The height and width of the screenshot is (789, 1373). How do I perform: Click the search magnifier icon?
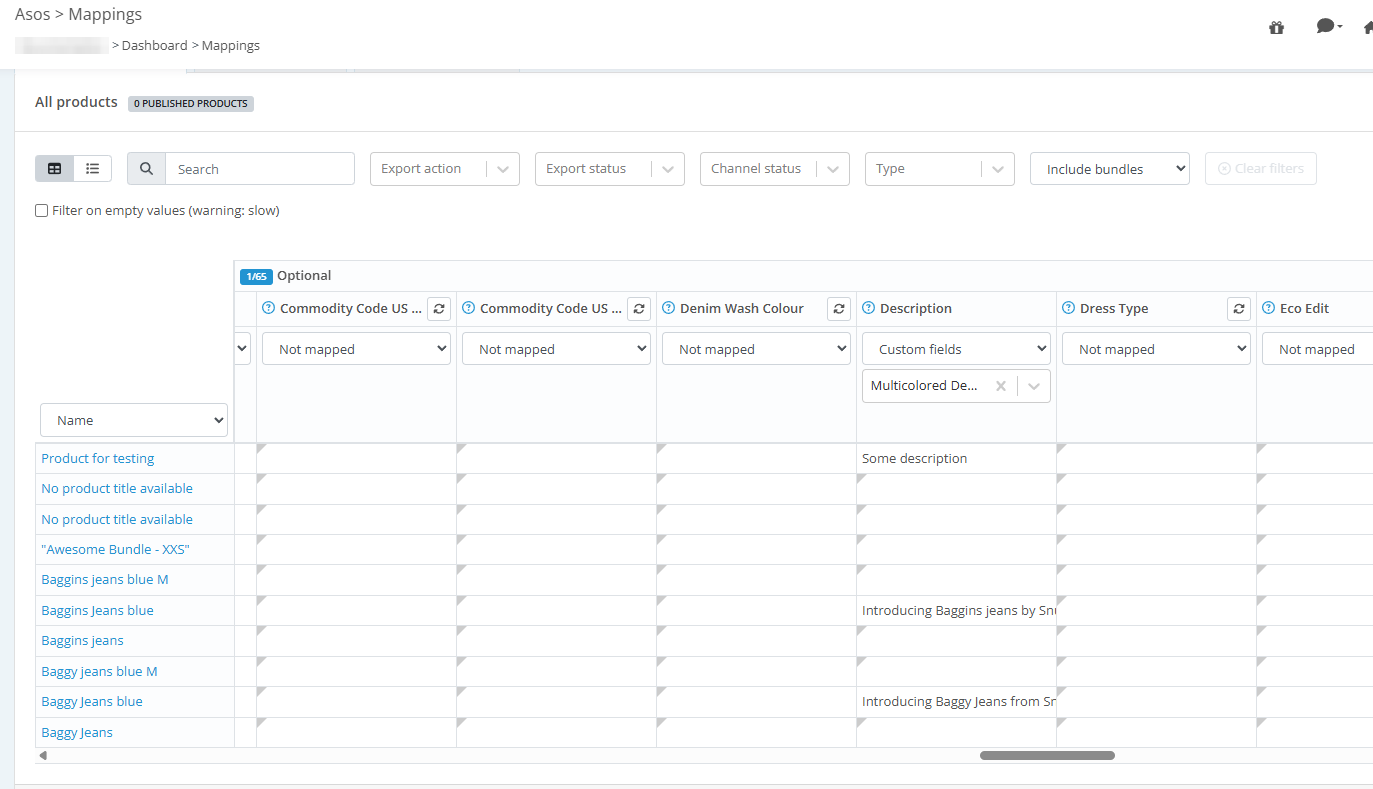click(145, 168)
